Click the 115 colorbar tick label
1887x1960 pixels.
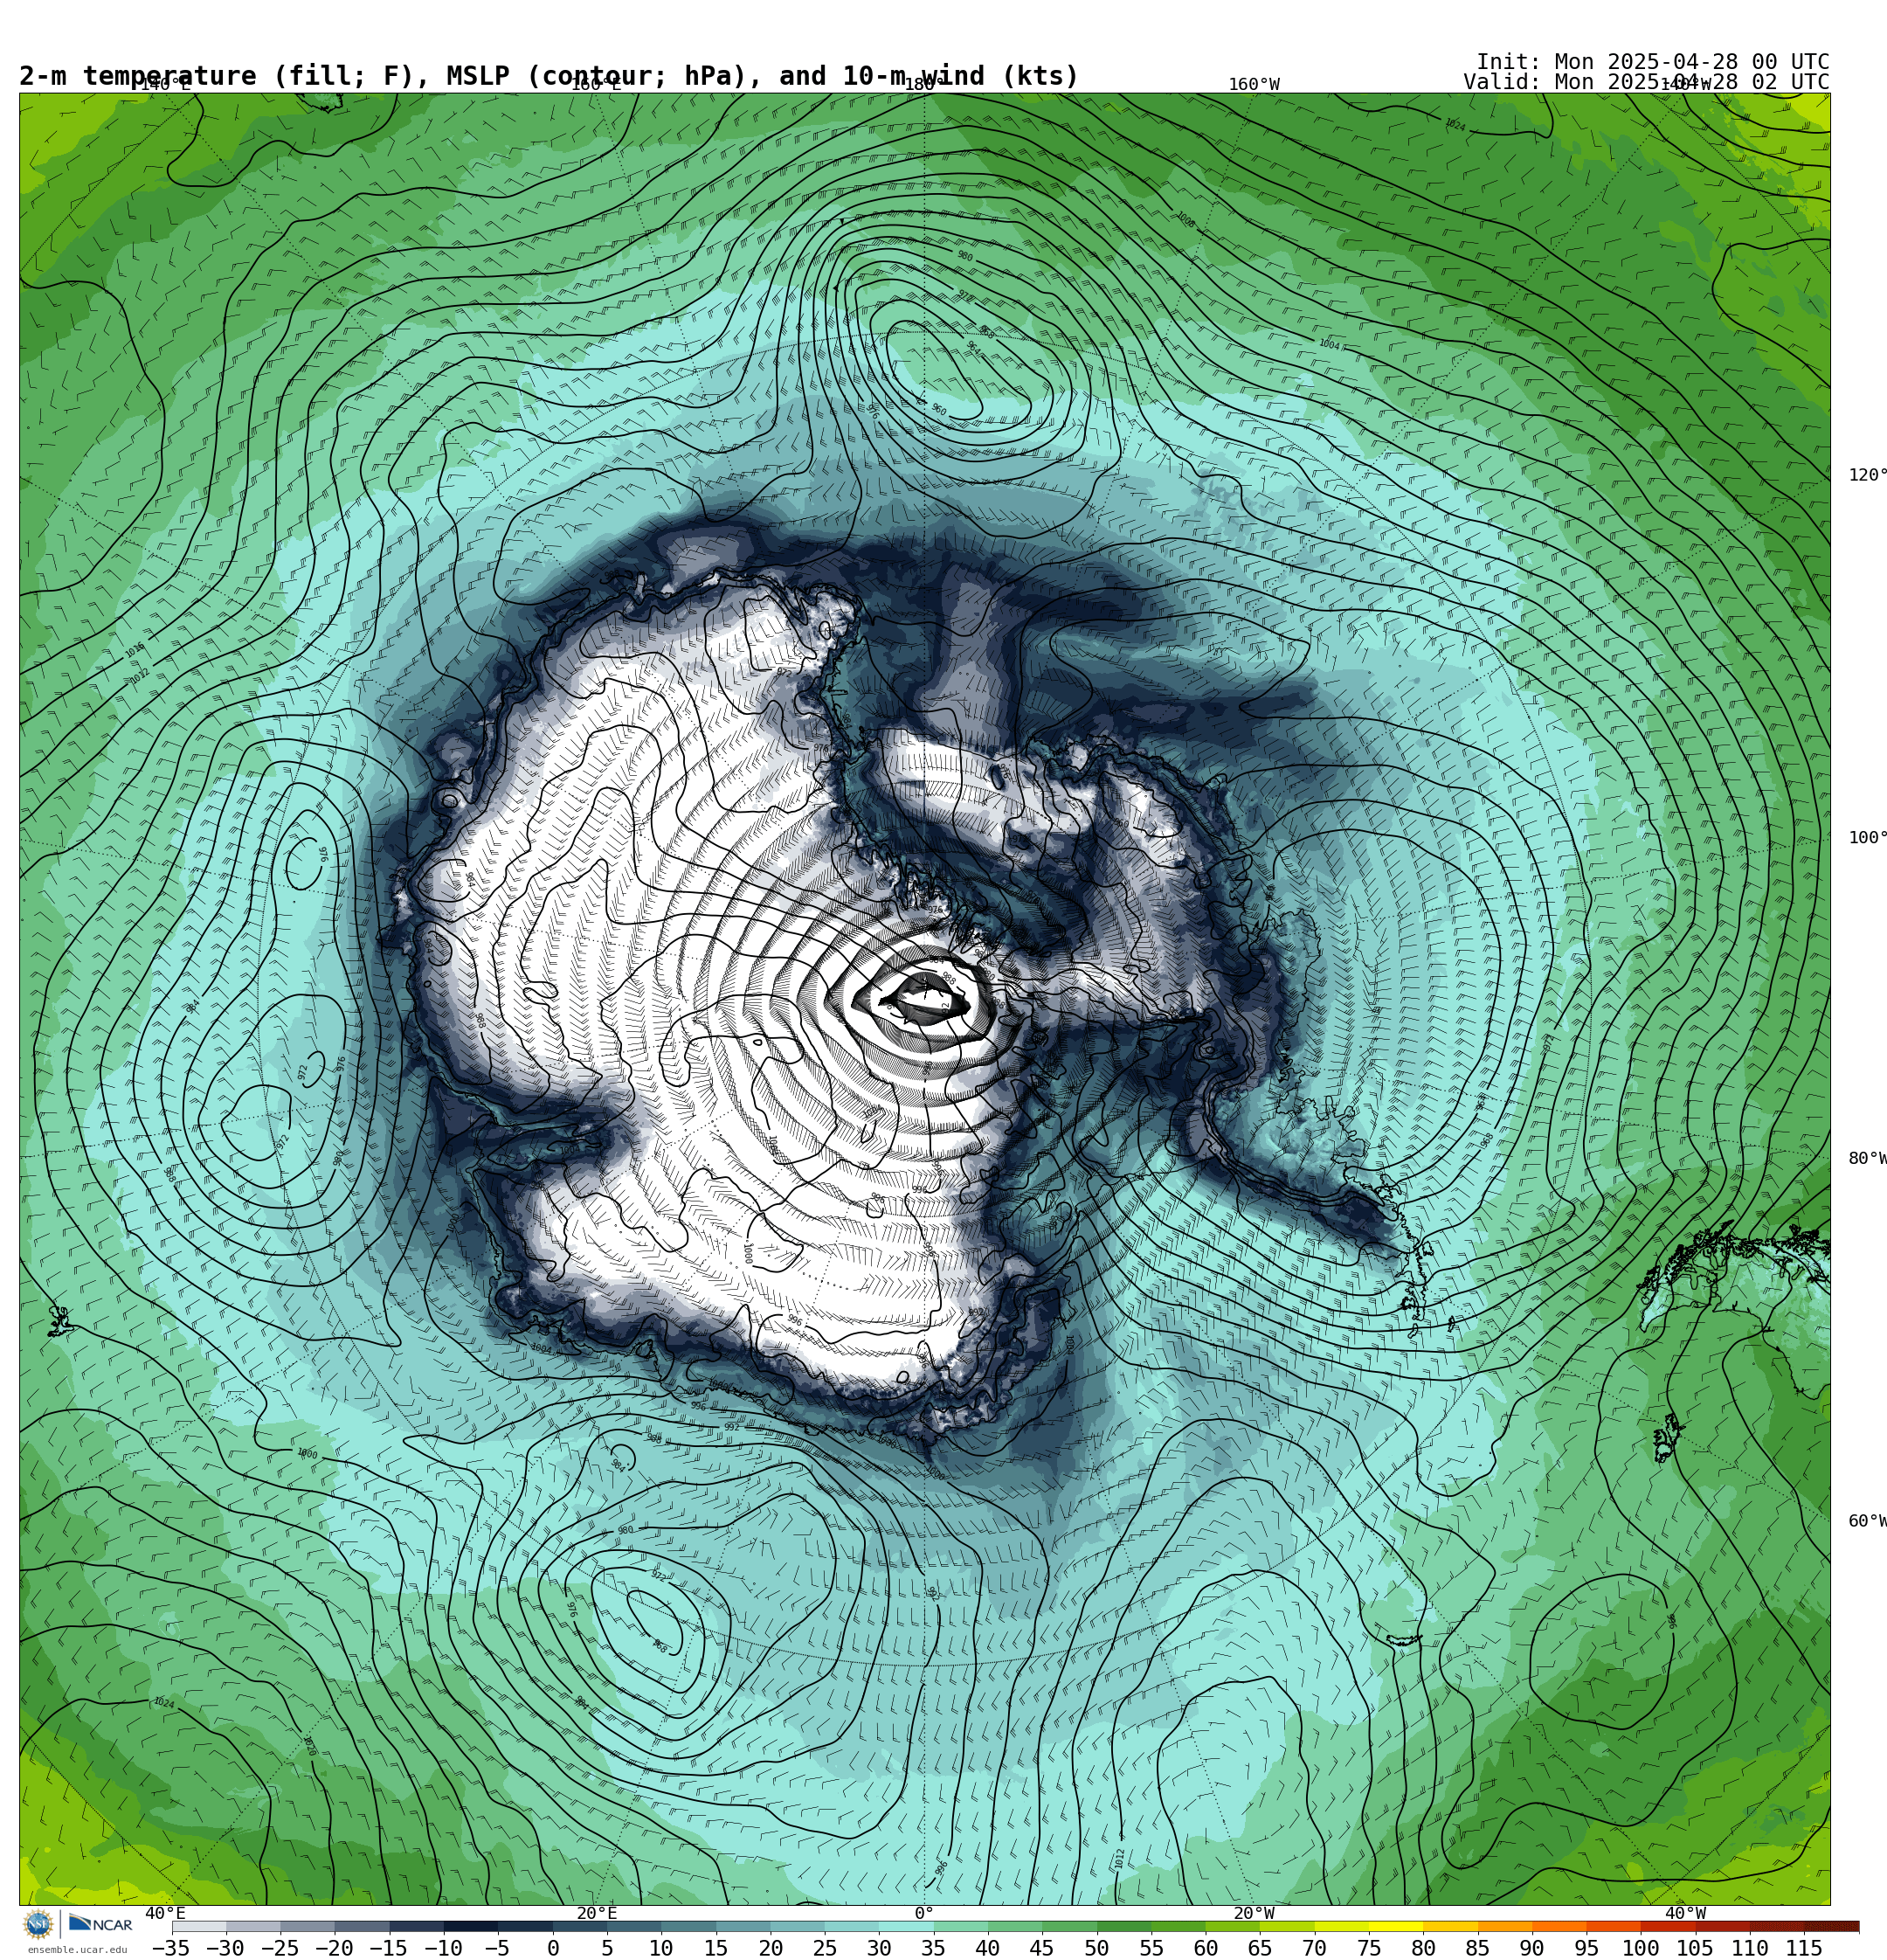[x=1805, y=1948]
